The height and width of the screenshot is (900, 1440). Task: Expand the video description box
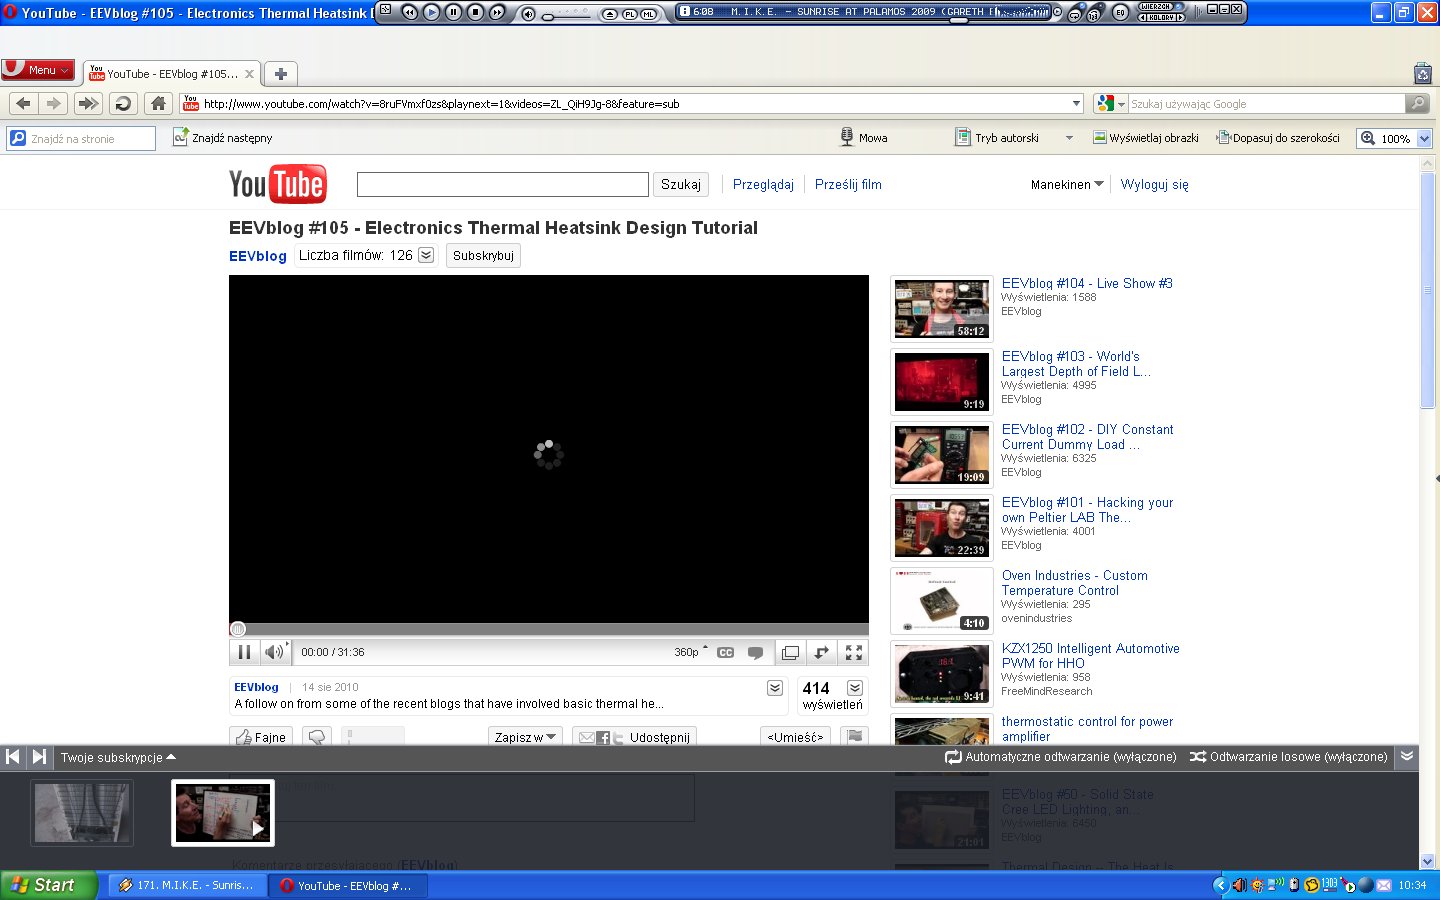click(x=775, y=688)
